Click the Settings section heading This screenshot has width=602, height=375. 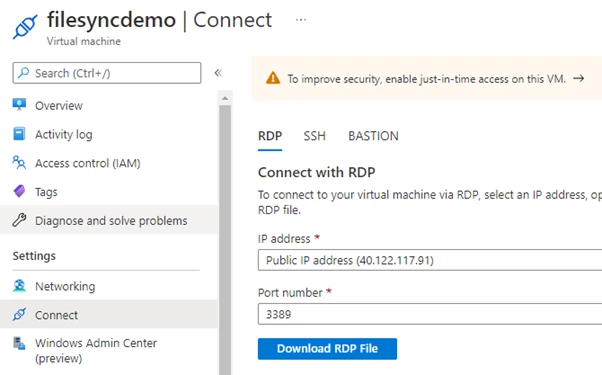pos(34,256)
